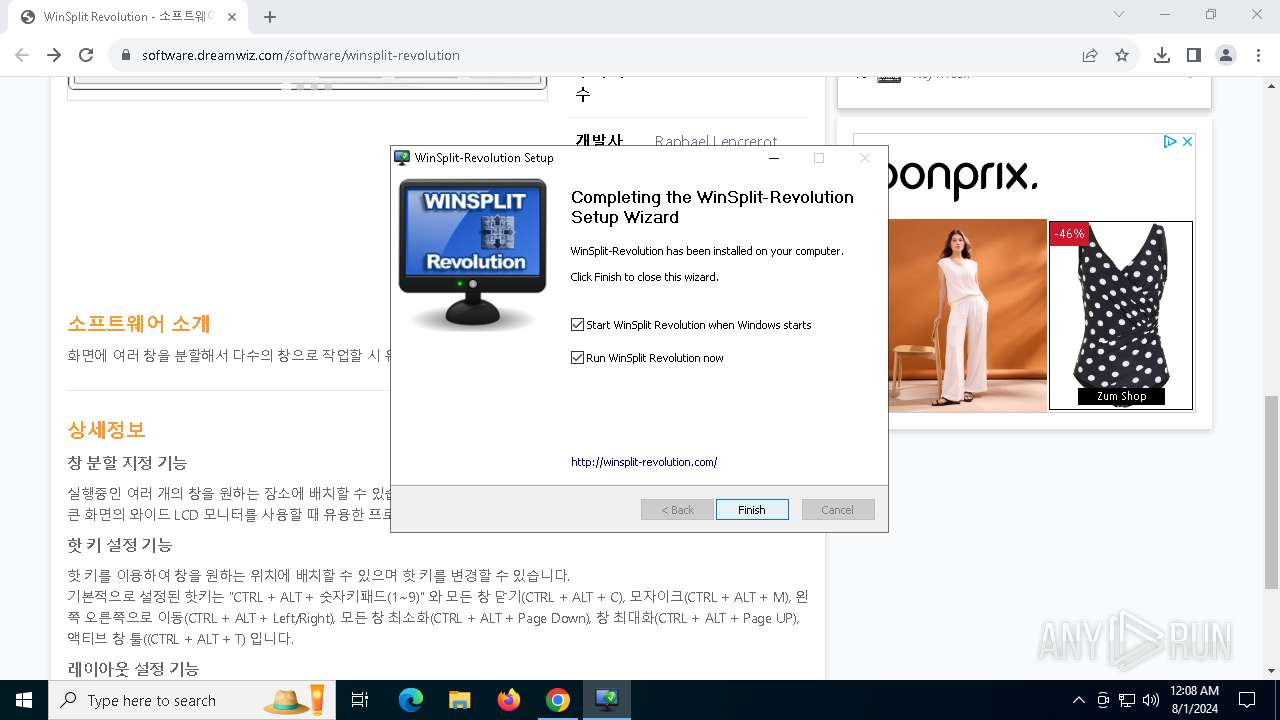The height and width of the screenshot is (720, 1280).
Task: Toggle Chrome side panel
Action: coord(1194,55)
